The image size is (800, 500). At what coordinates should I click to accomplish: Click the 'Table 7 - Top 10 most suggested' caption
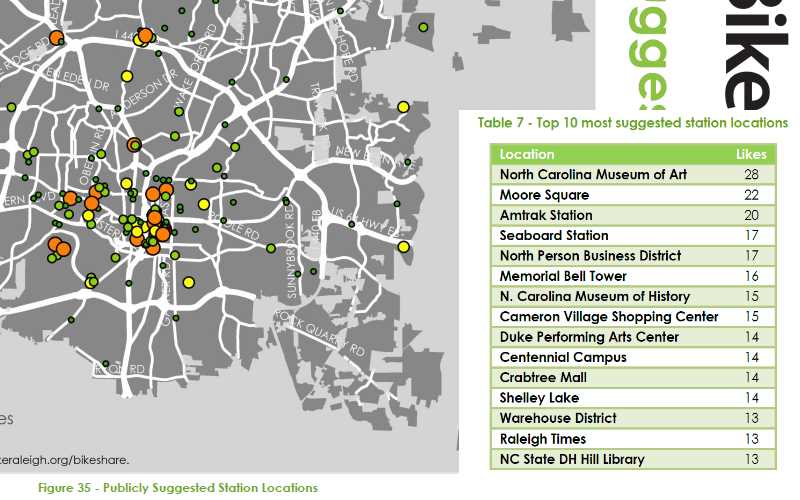point(633,123)
